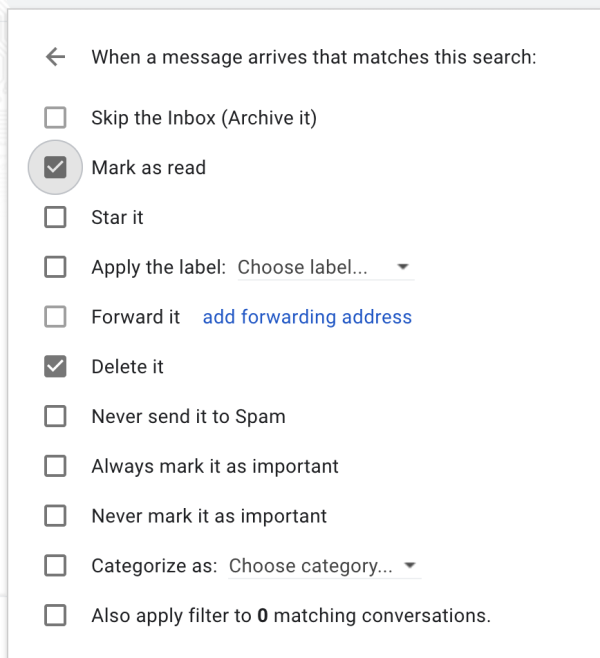Viewport: 600px width, 658px height.
Task: Click the back arrow icon
Action: point(55,58)
